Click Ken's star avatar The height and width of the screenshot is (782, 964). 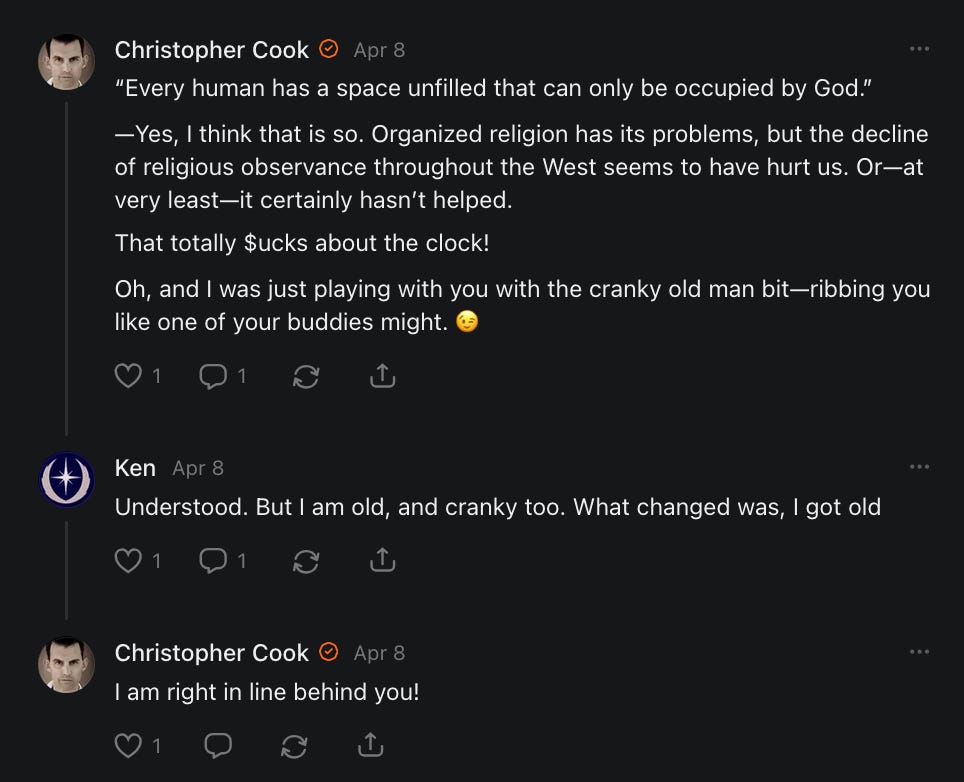pyautogui.click(x=66, y=480)
